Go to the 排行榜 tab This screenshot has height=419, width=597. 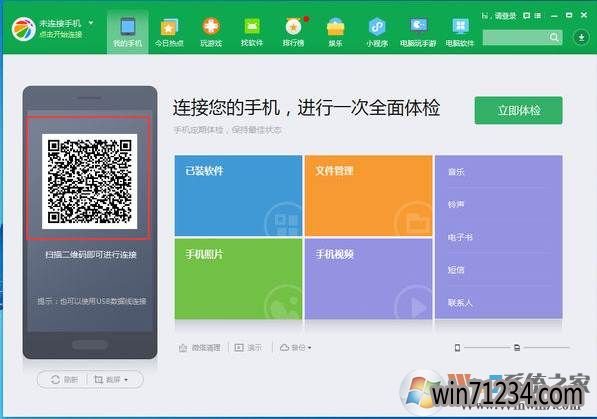294,33
